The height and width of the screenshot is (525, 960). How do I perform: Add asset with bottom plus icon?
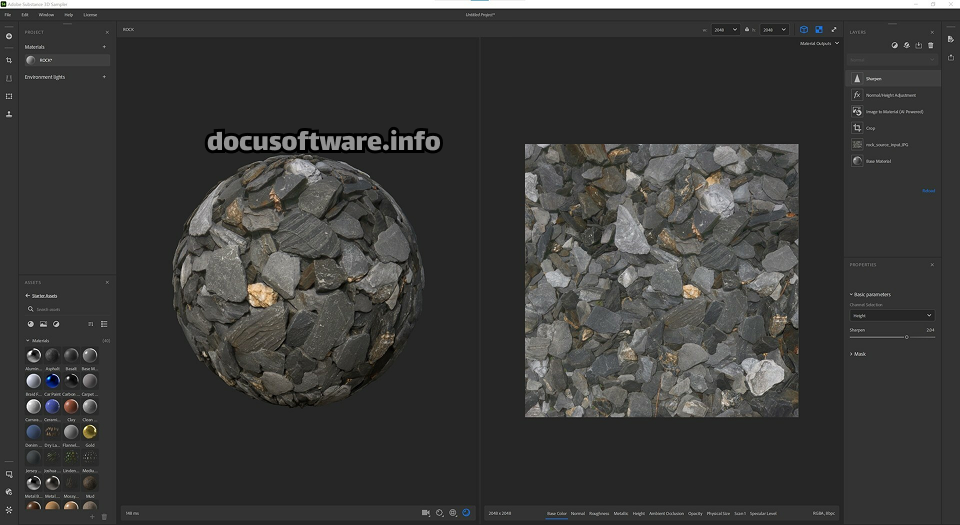pos(92,517)
